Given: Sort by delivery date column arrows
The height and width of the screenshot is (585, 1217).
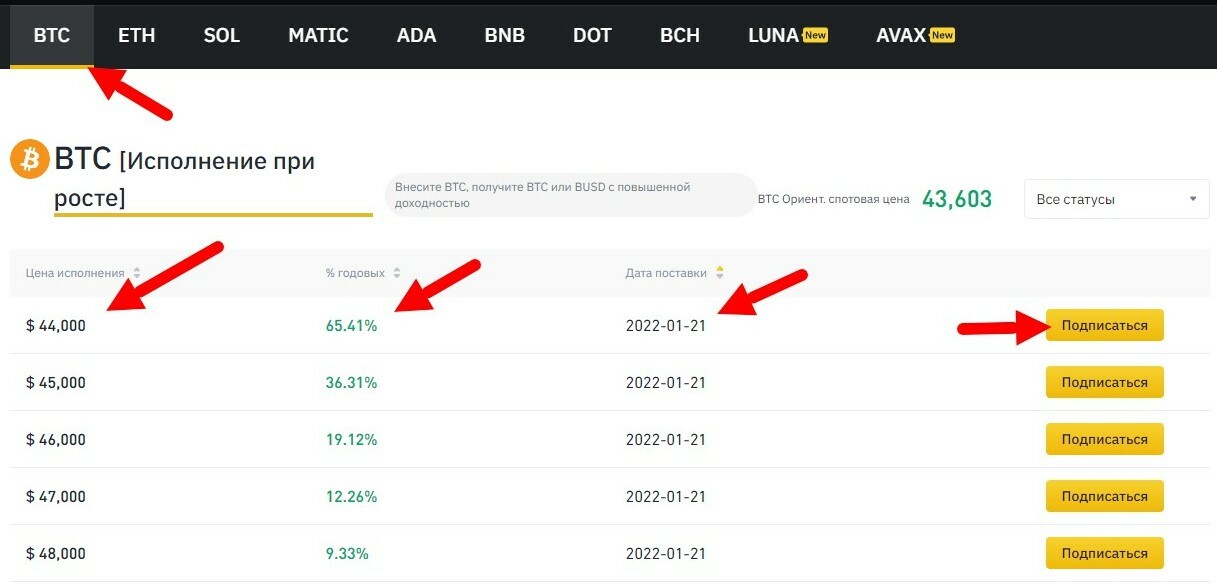Looking at the screenshot, I should (719, 273).
